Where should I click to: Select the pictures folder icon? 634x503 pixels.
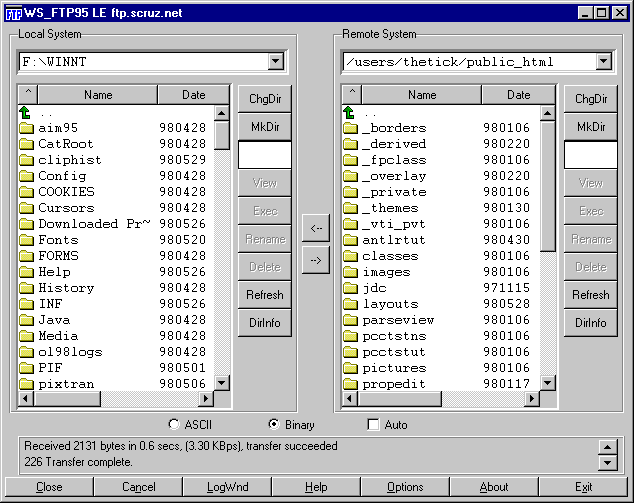[351, 368]
